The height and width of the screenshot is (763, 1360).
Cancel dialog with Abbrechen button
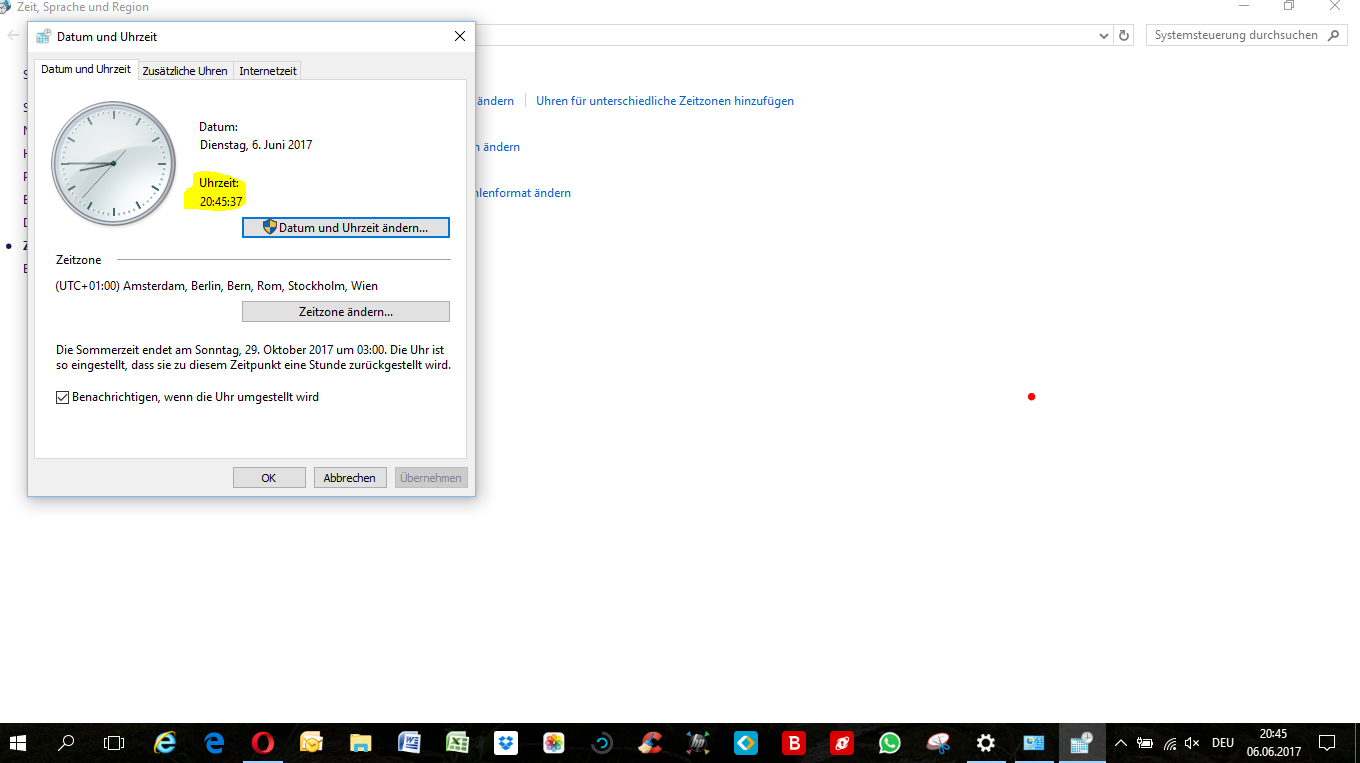(x=350, y=478)
